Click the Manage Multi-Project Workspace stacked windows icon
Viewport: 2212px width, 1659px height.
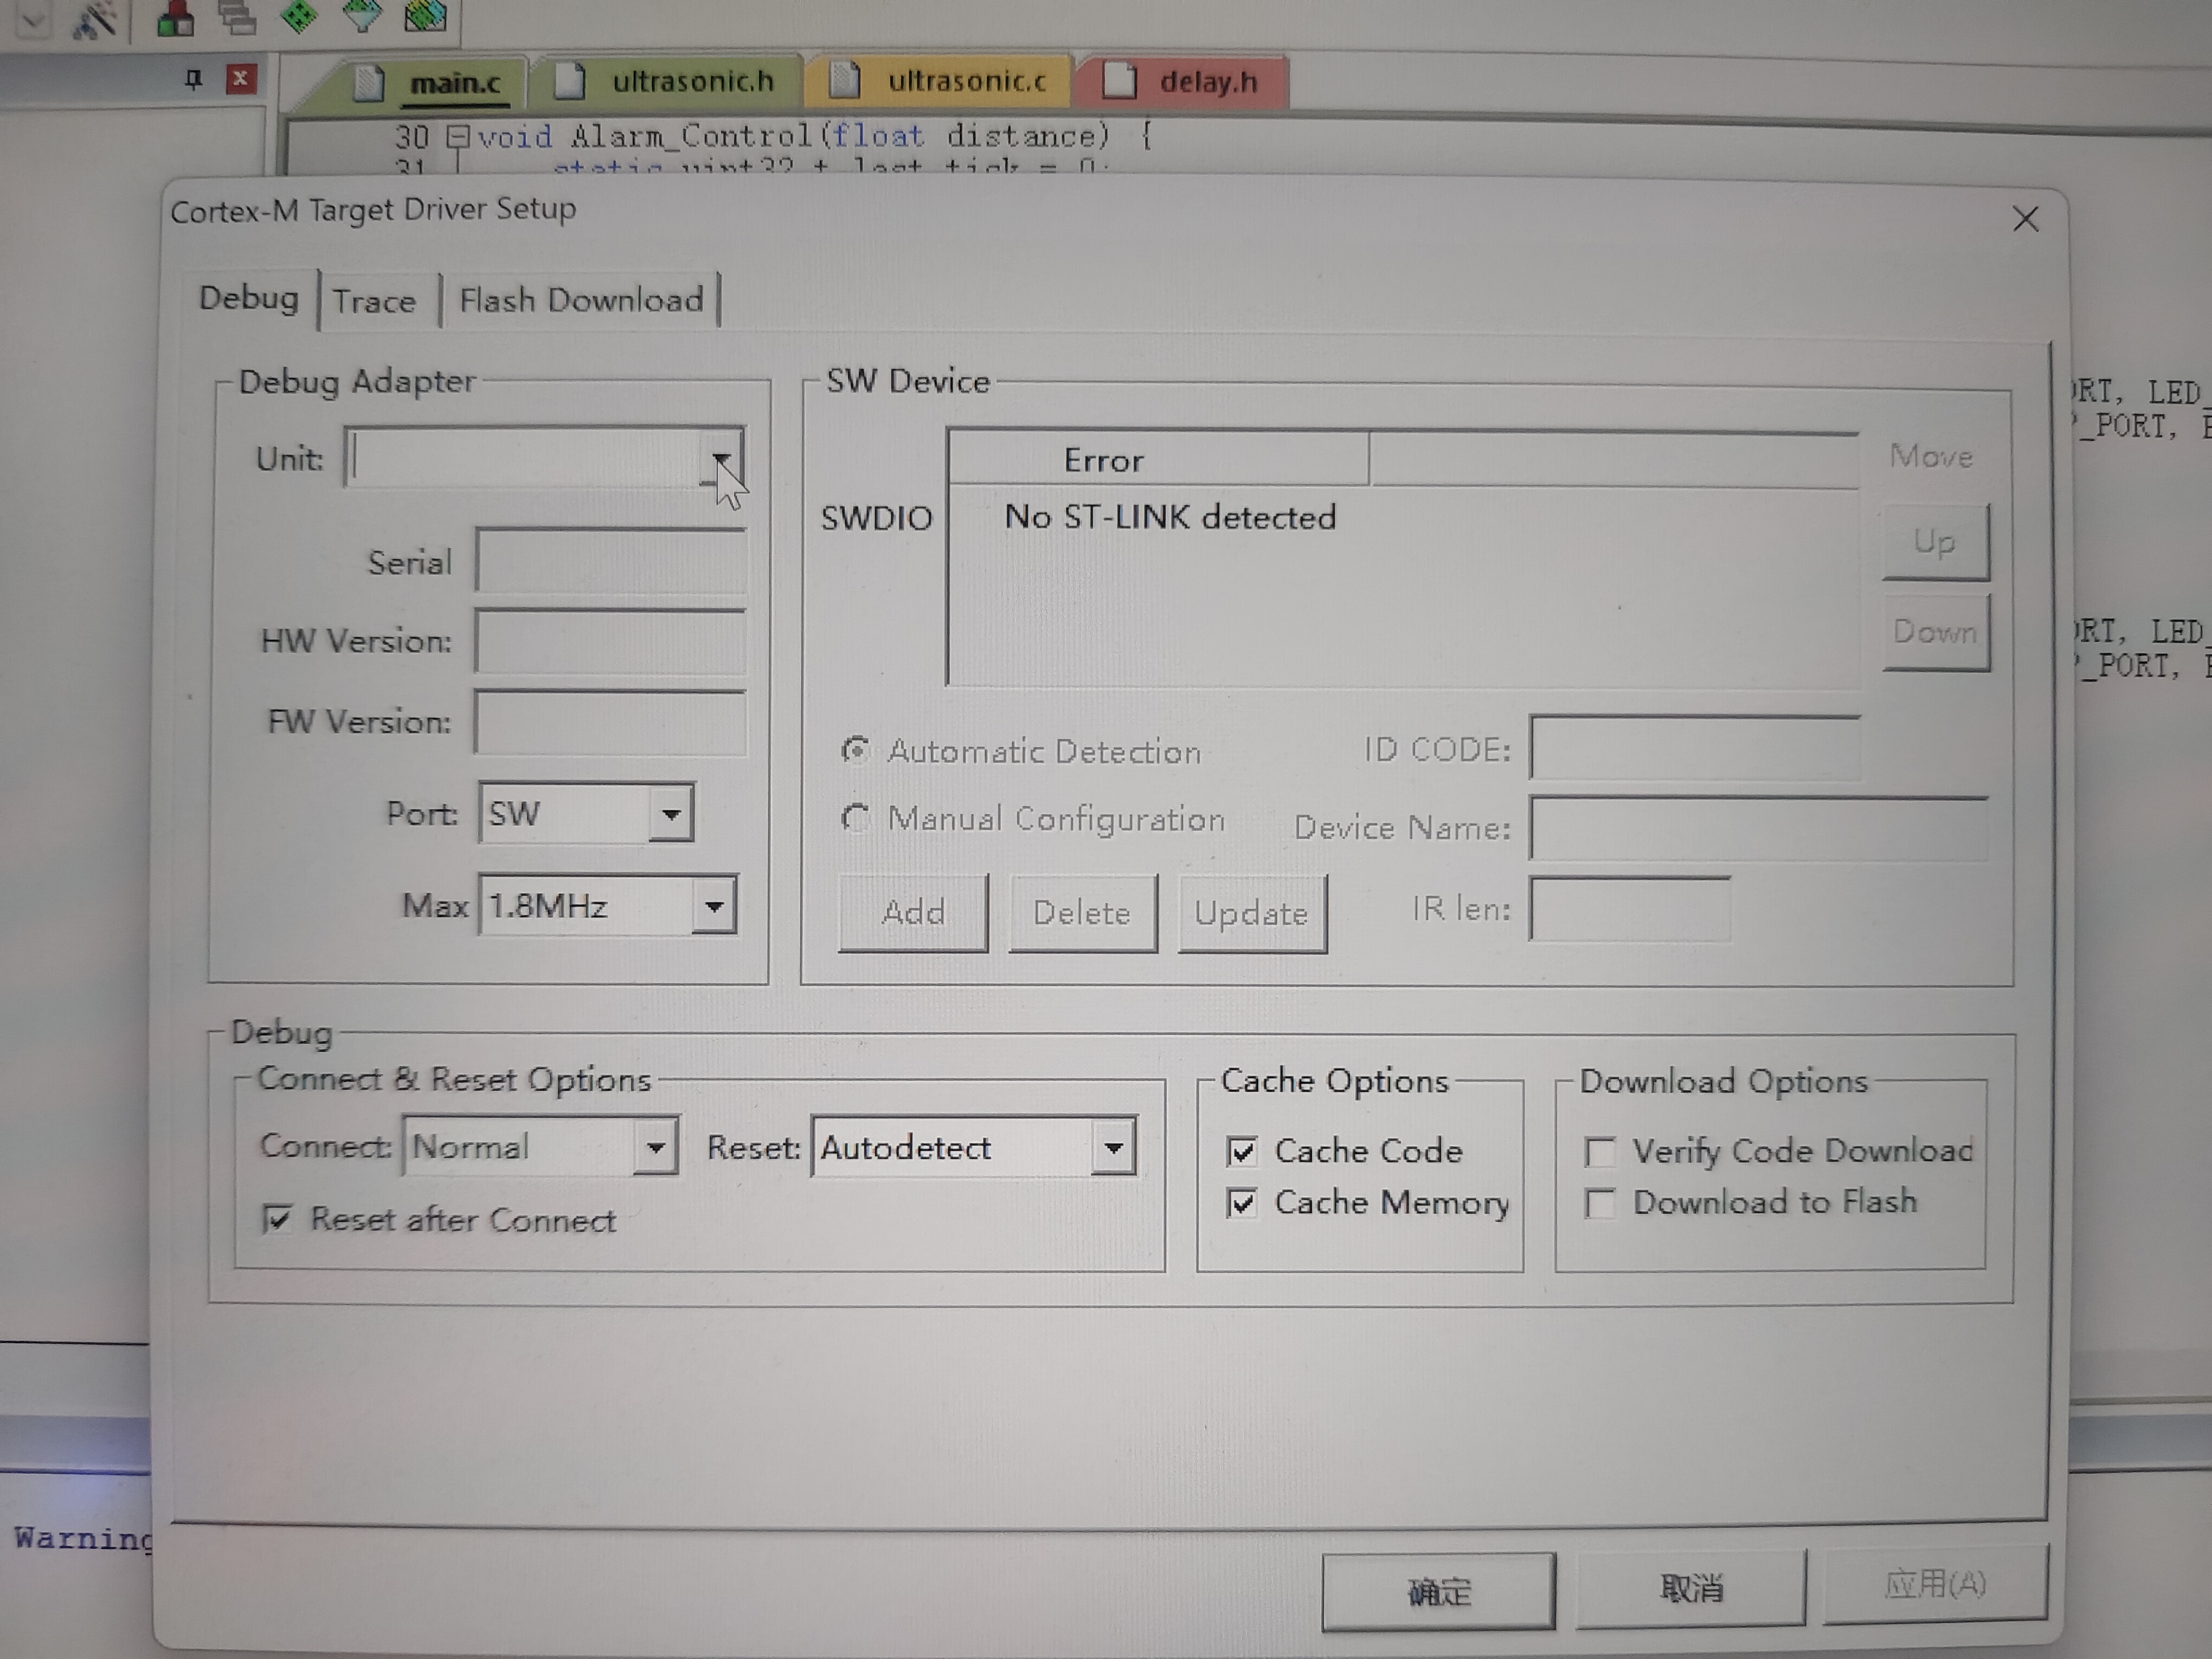coord(237,17)
